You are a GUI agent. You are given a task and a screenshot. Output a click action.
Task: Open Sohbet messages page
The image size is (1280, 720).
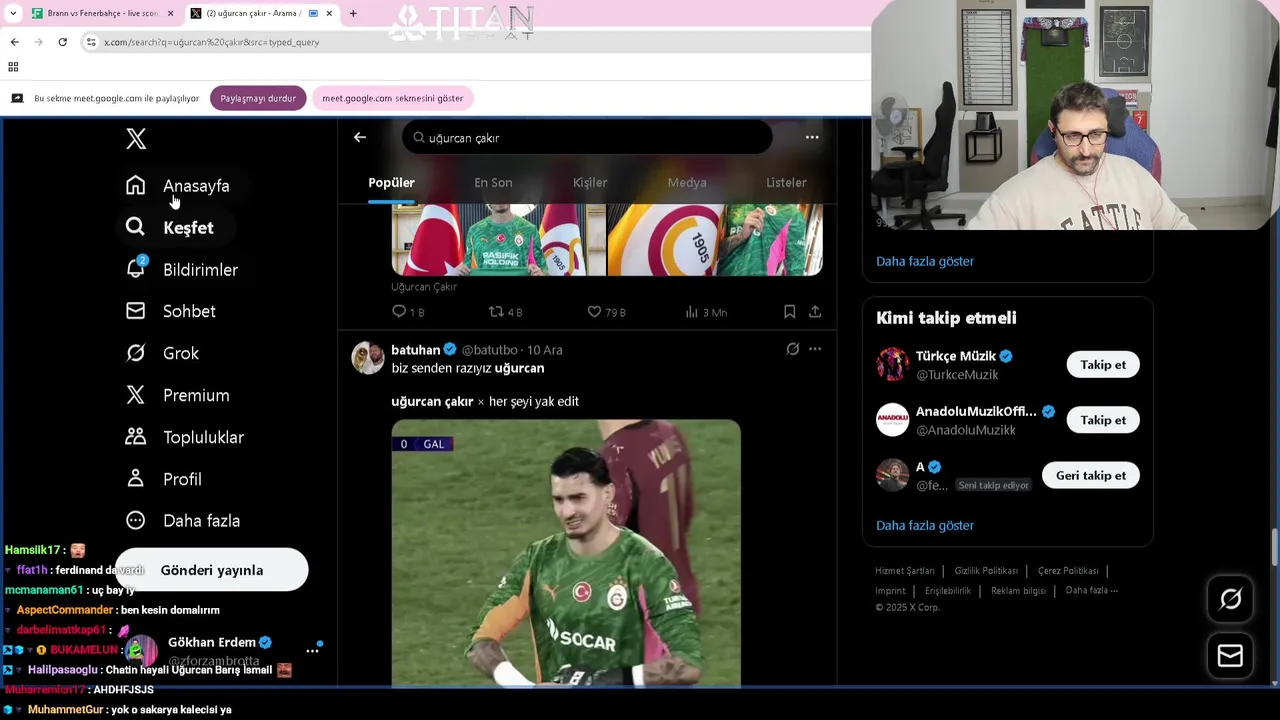[170, 311]
